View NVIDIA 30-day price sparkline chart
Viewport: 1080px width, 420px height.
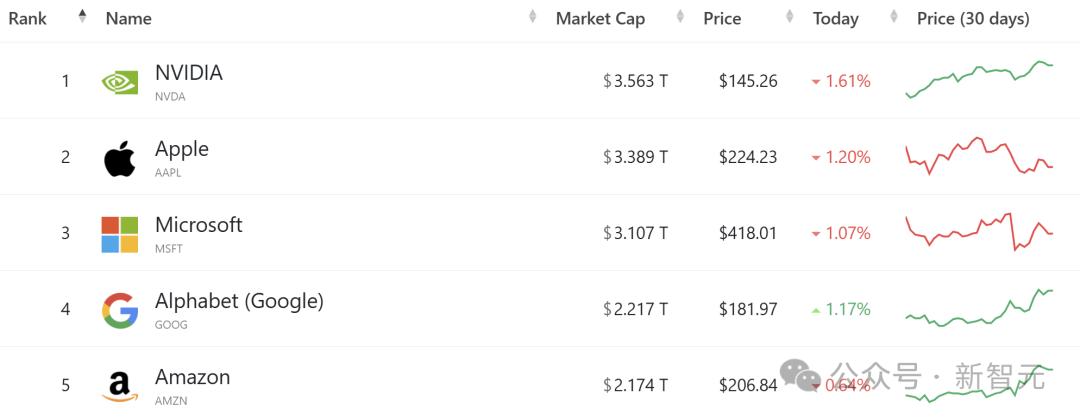tap(979, 80)
